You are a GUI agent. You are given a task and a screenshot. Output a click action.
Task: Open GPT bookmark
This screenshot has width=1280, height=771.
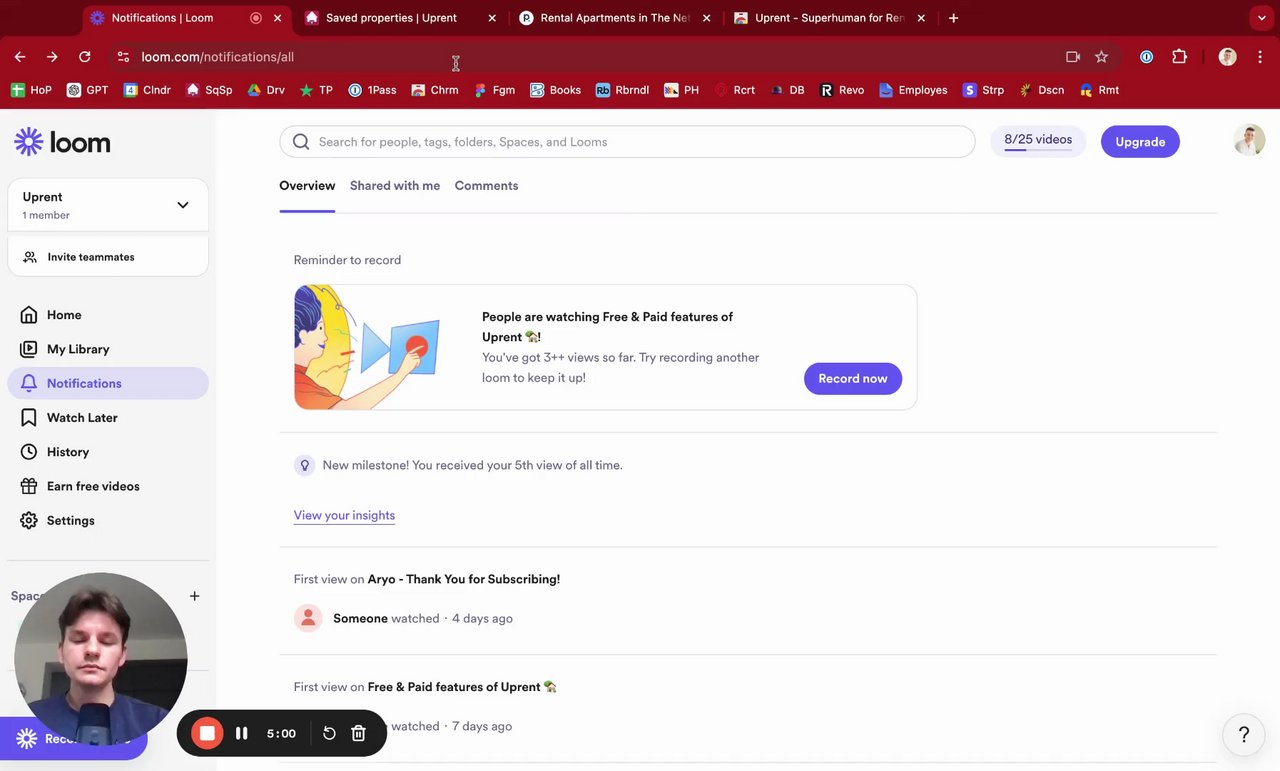(x=87, y=90)
